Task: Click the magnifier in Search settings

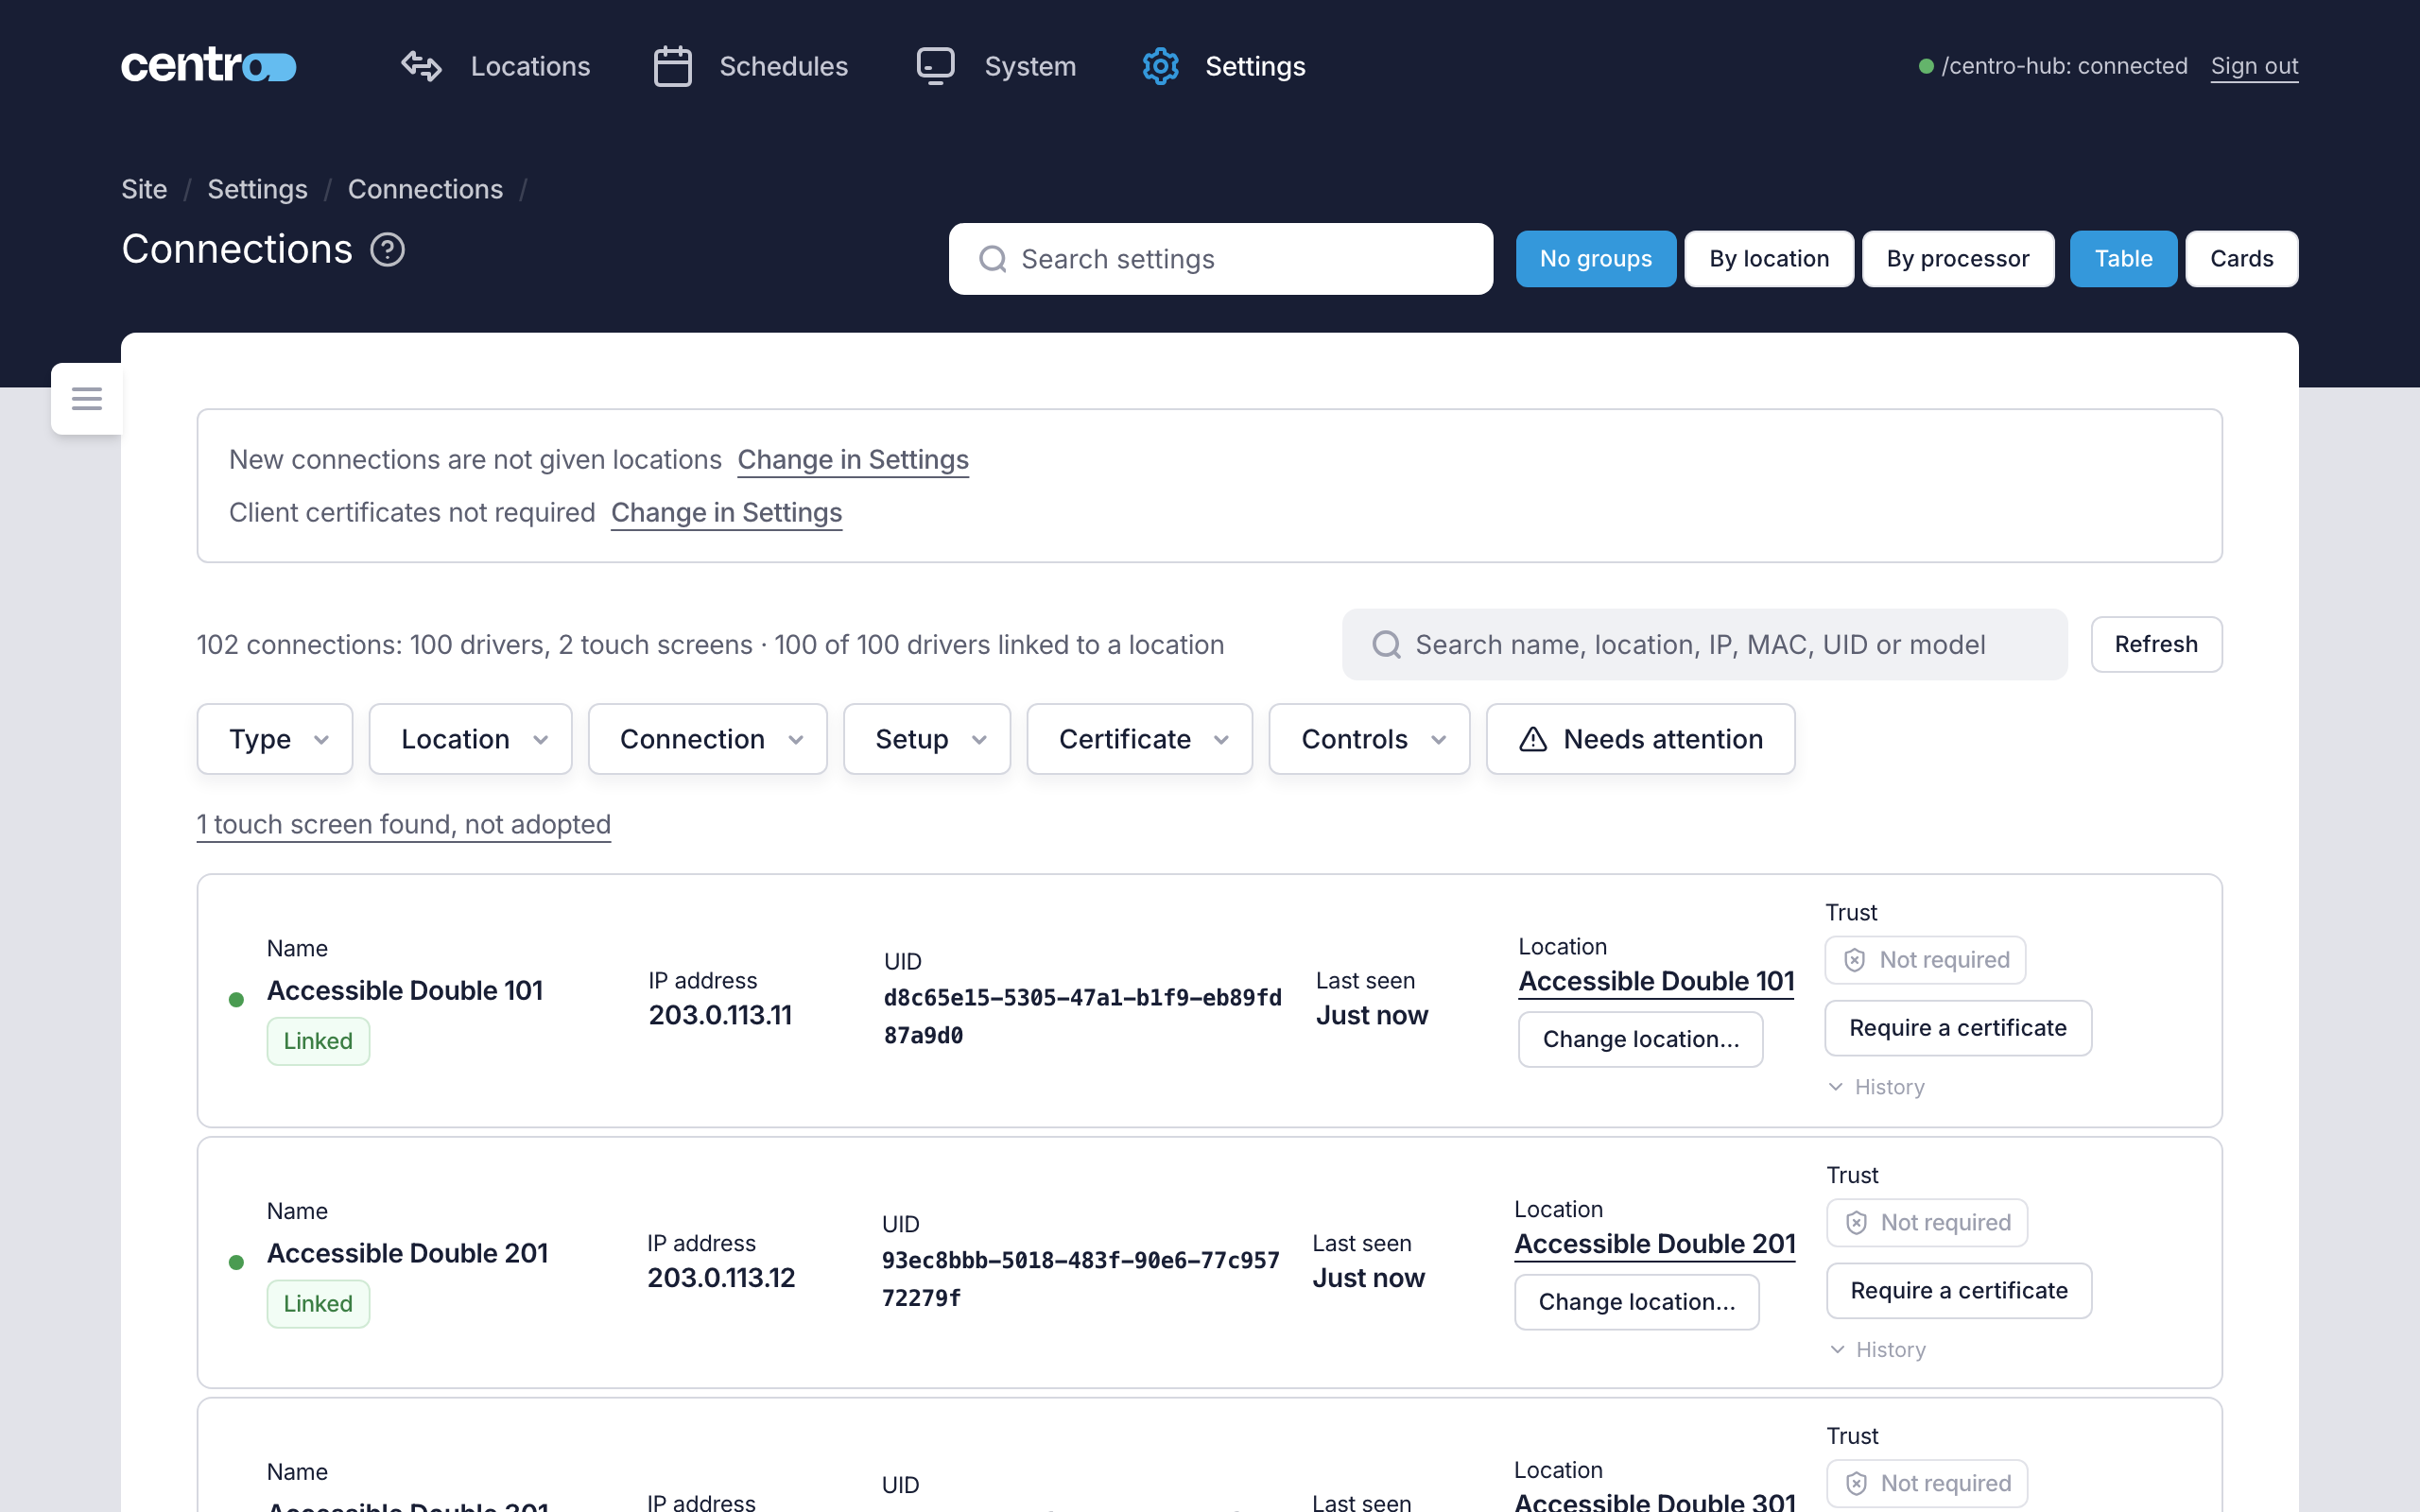Action: [x=992, y=259]
